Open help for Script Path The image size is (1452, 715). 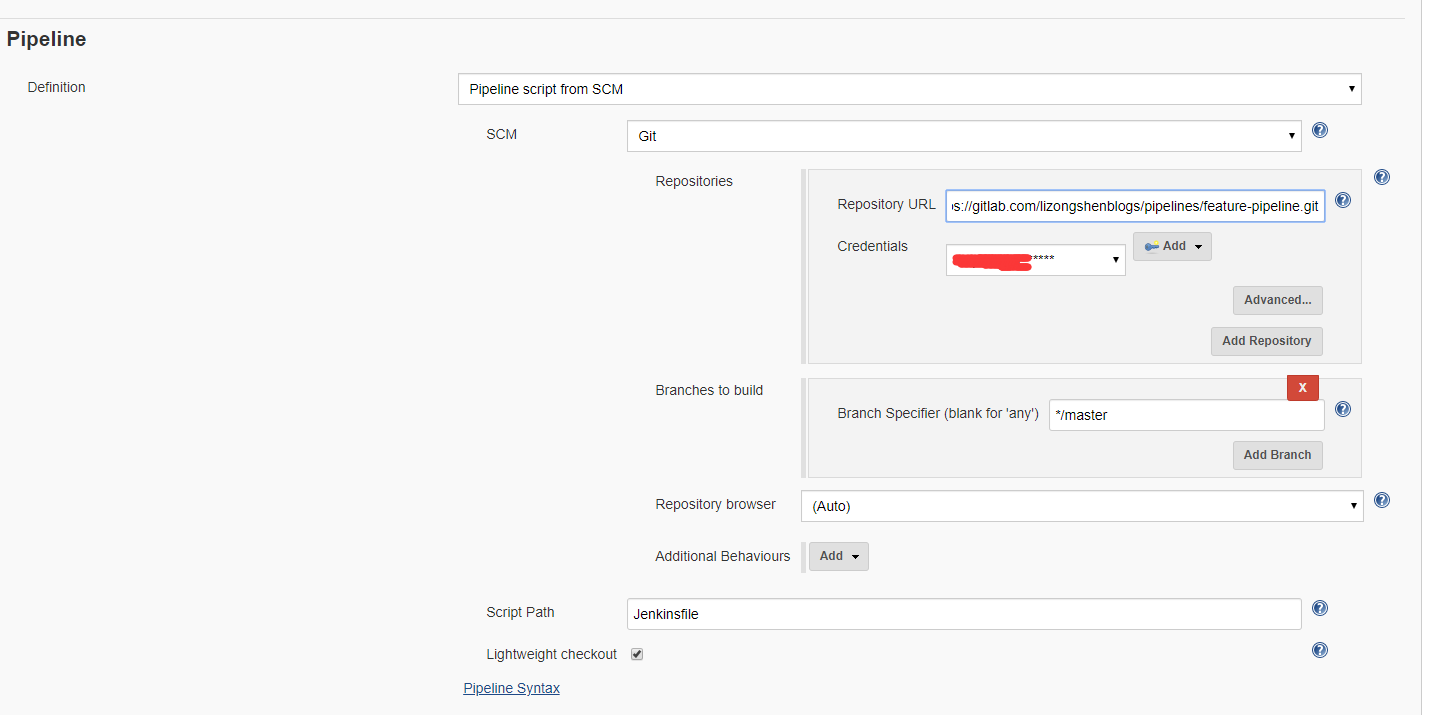click(x=1319, y=608)
